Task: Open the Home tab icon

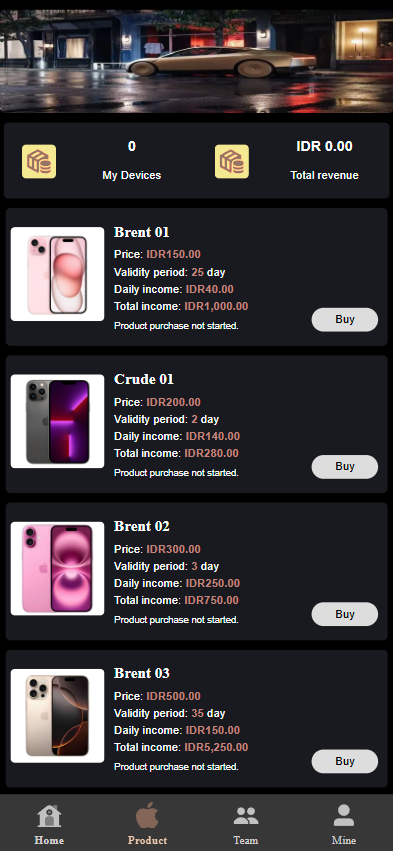Action: click(x=49, y=816)
